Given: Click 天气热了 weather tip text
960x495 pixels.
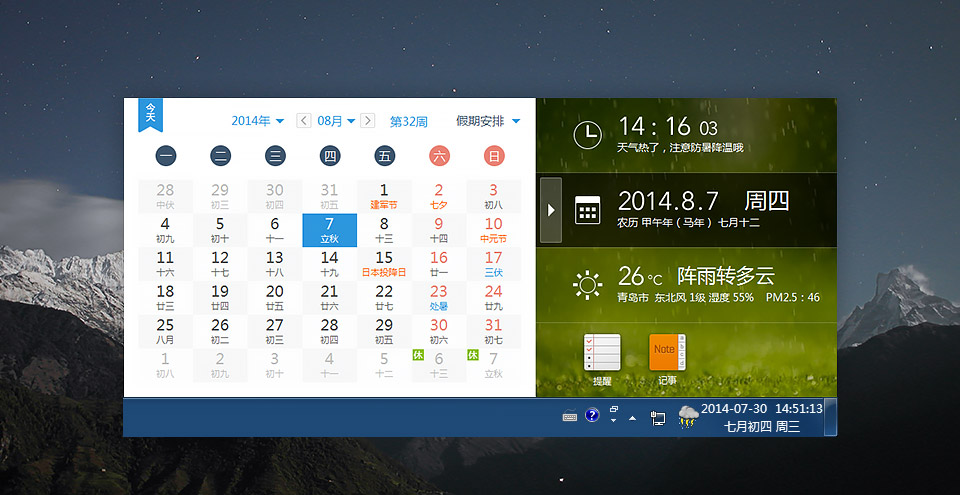Looking at the screenshot, I should [680, 148].
